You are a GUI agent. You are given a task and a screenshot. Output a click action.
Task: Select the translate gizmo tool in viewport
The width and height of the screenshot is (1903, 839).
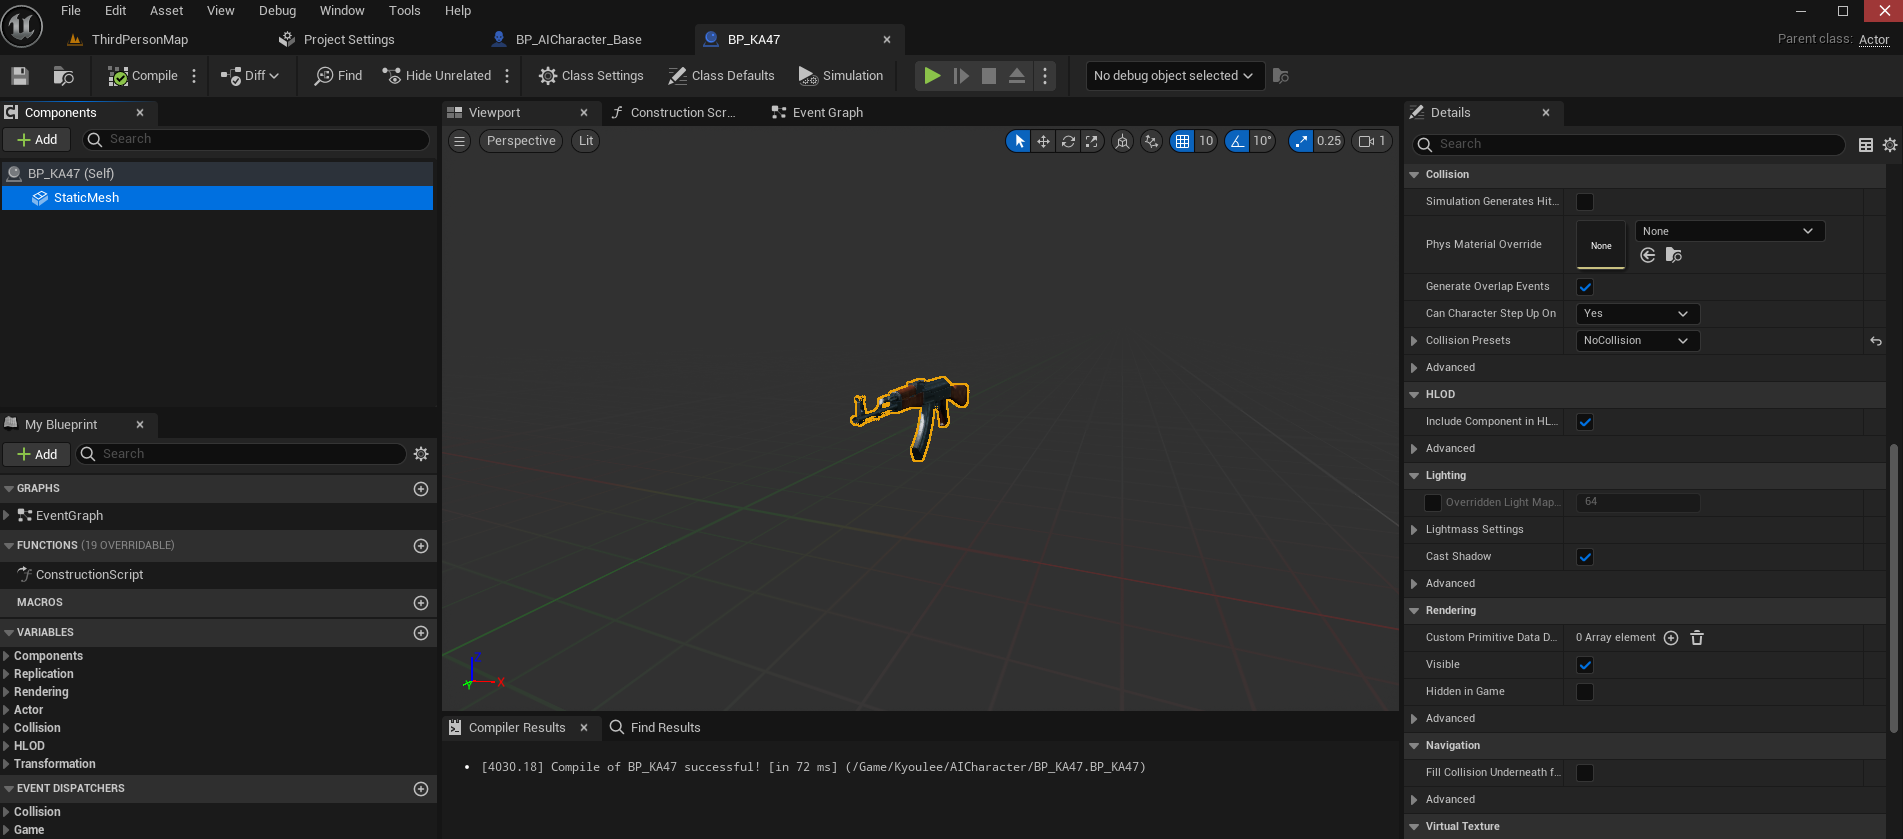(x=1043, y=141)
